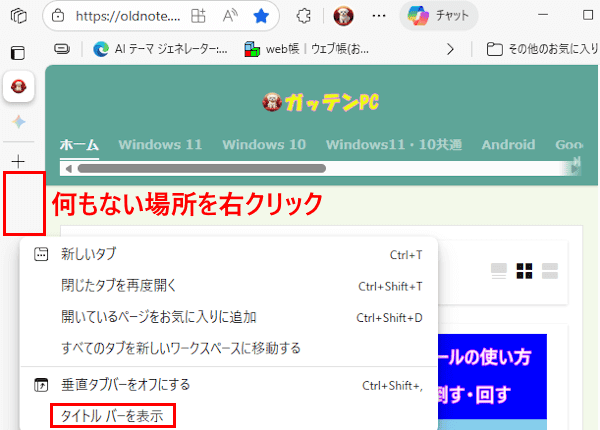The width and height of the screenshot is (600, 430).
Task: Activate the Read aloud icon
Action: [230, 16]
